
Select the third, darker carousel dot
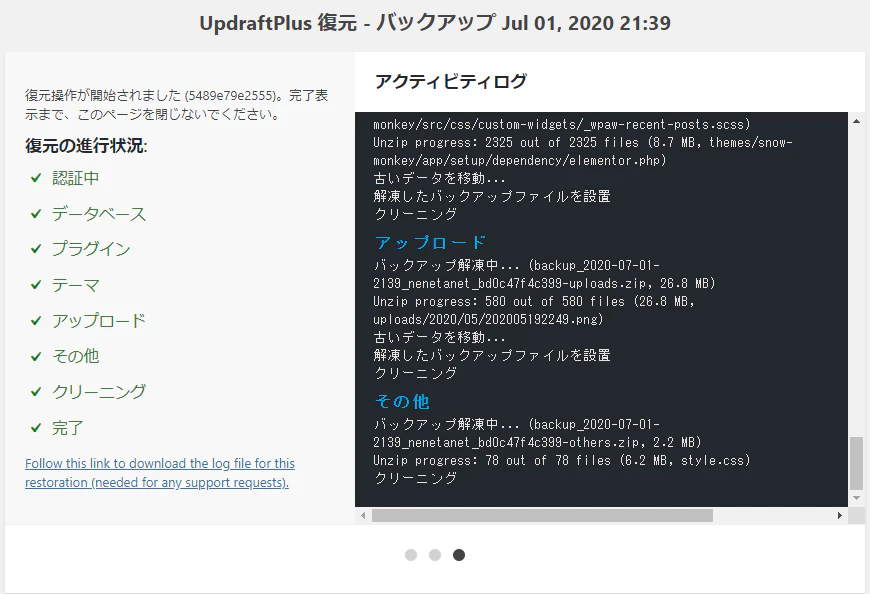[459, 555]
